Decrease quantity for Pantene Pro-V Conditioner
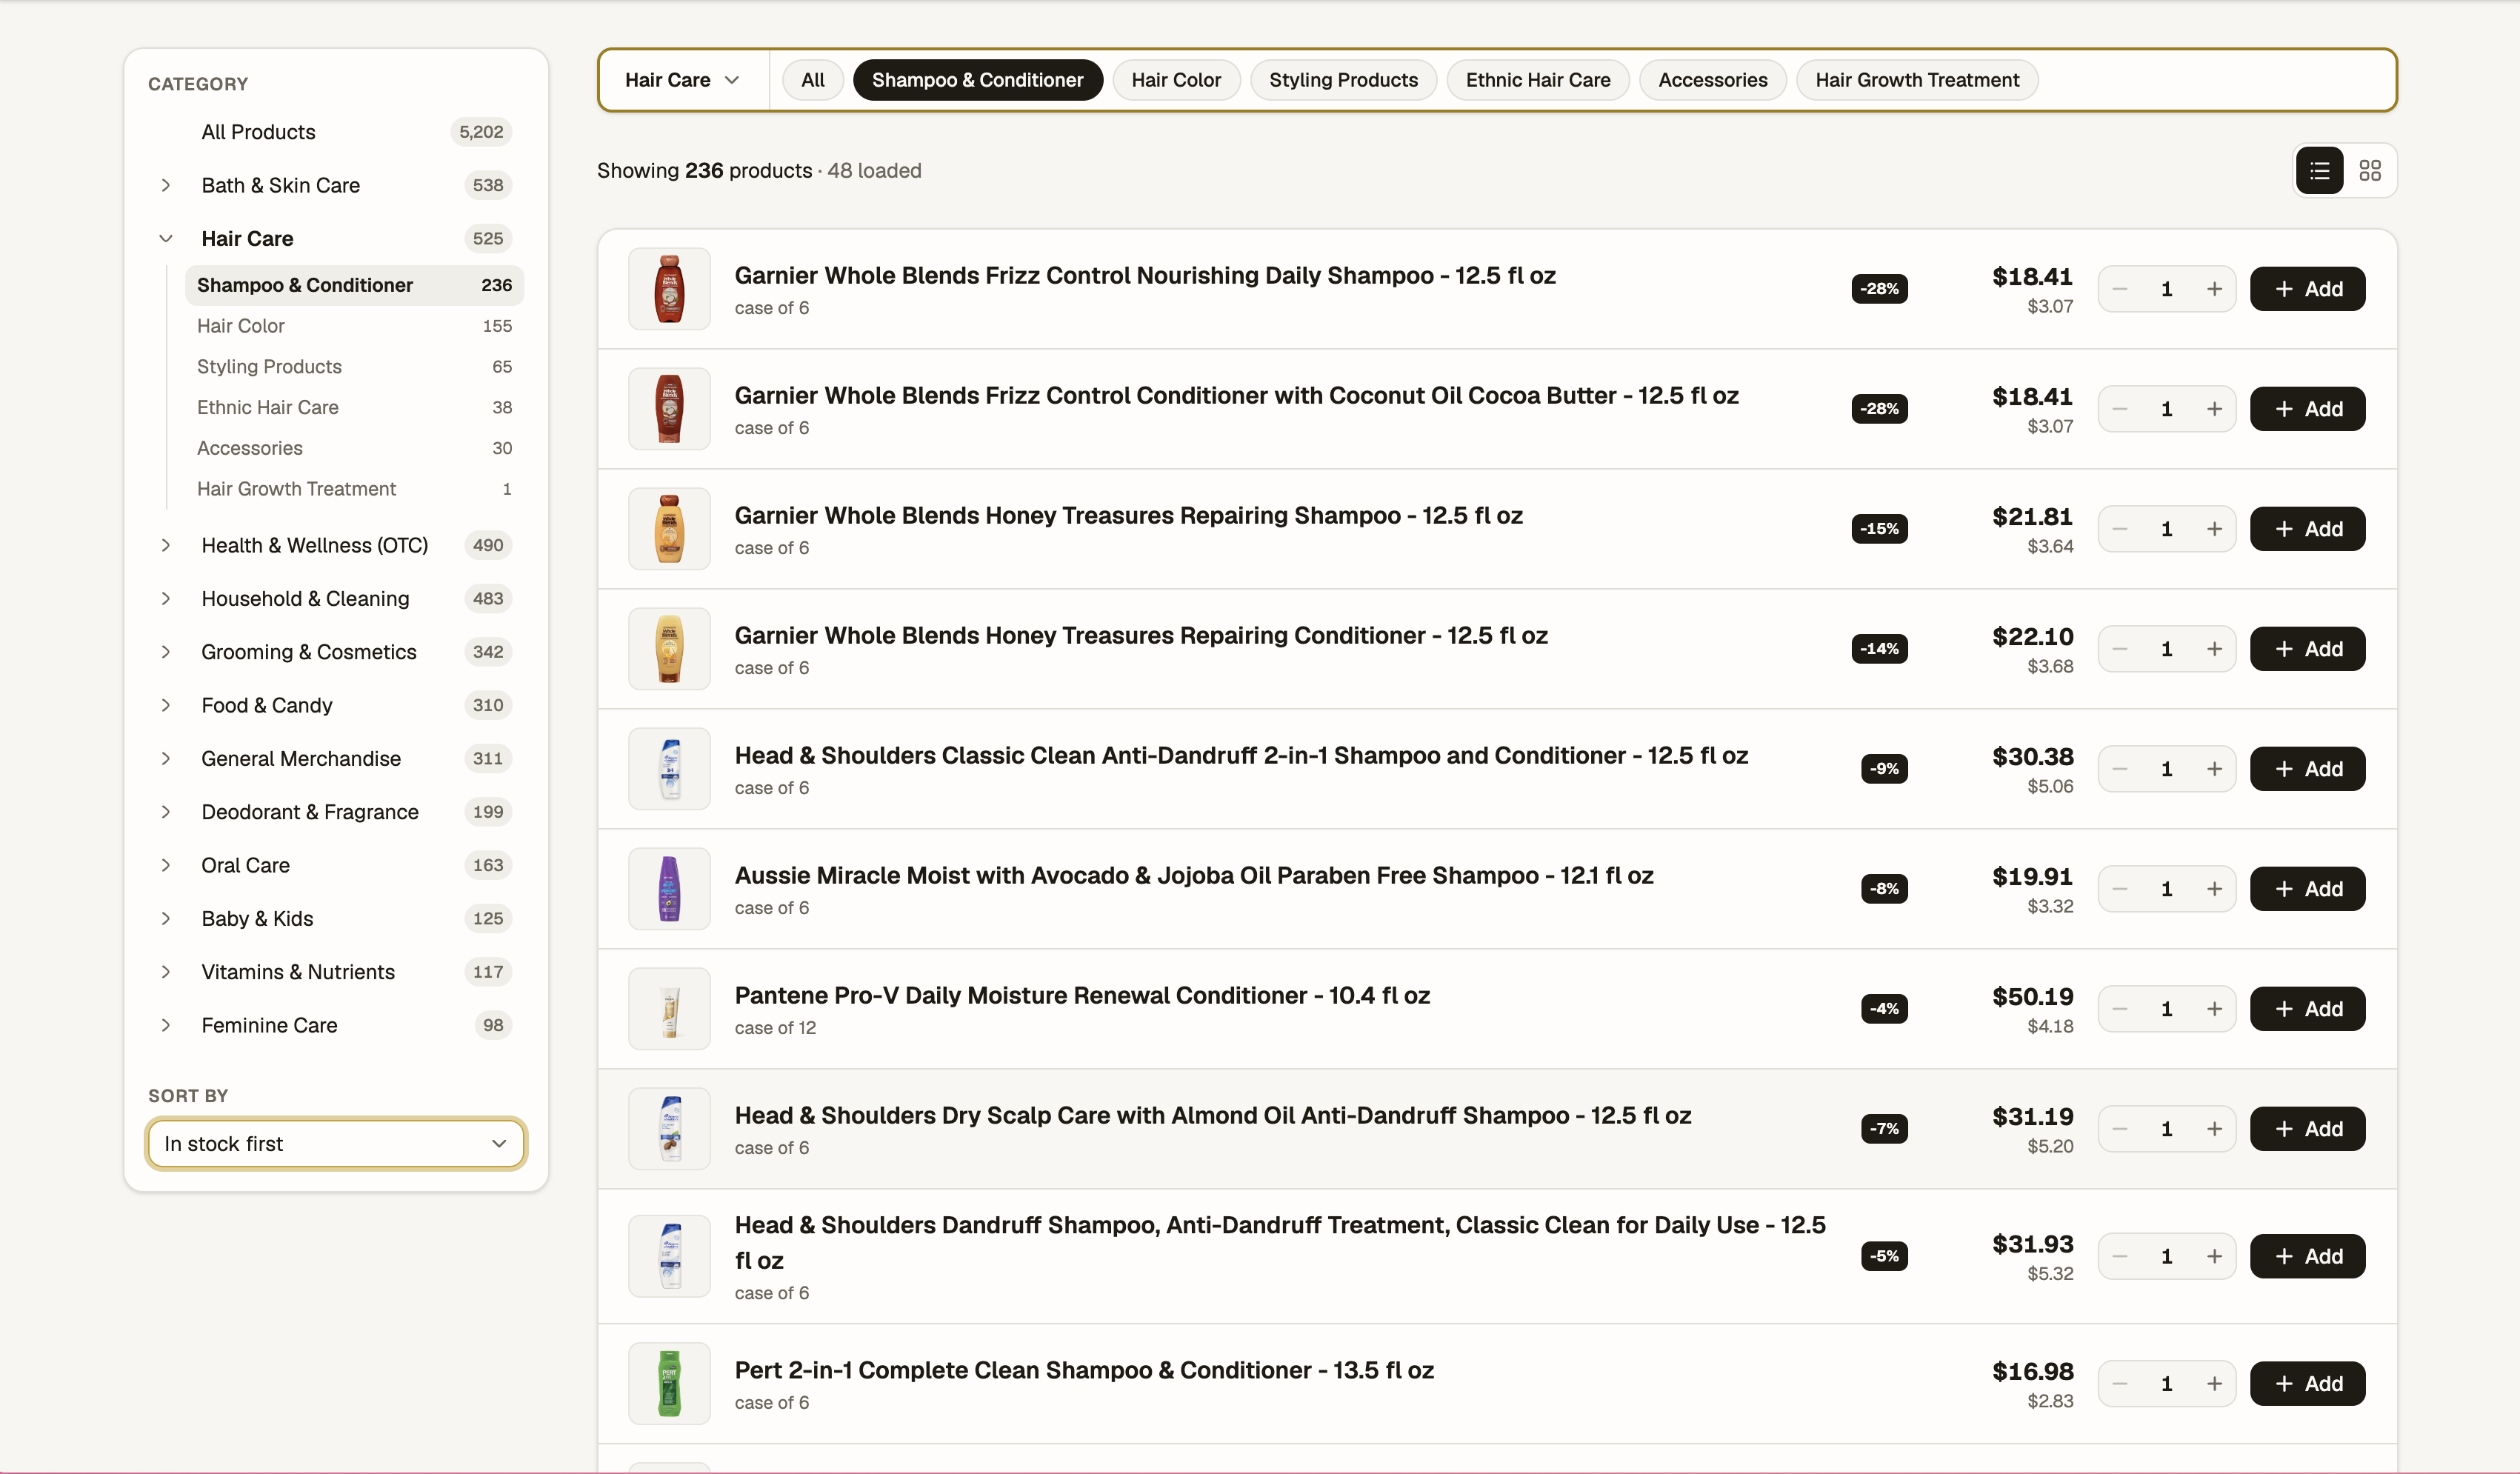This screenshot has height=1474, width=2520. (2119, 1009)
